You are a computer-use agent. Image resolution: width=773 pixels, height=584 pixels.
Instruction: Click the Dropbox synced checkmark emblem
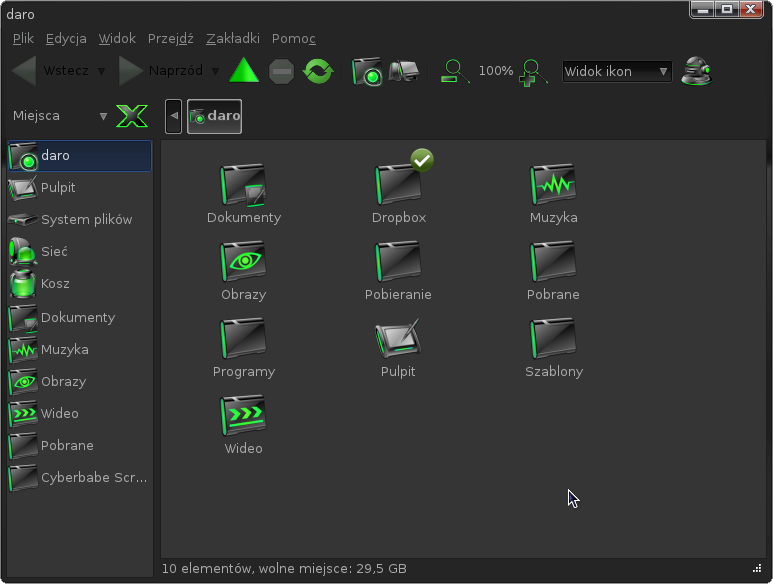(422, 160)
